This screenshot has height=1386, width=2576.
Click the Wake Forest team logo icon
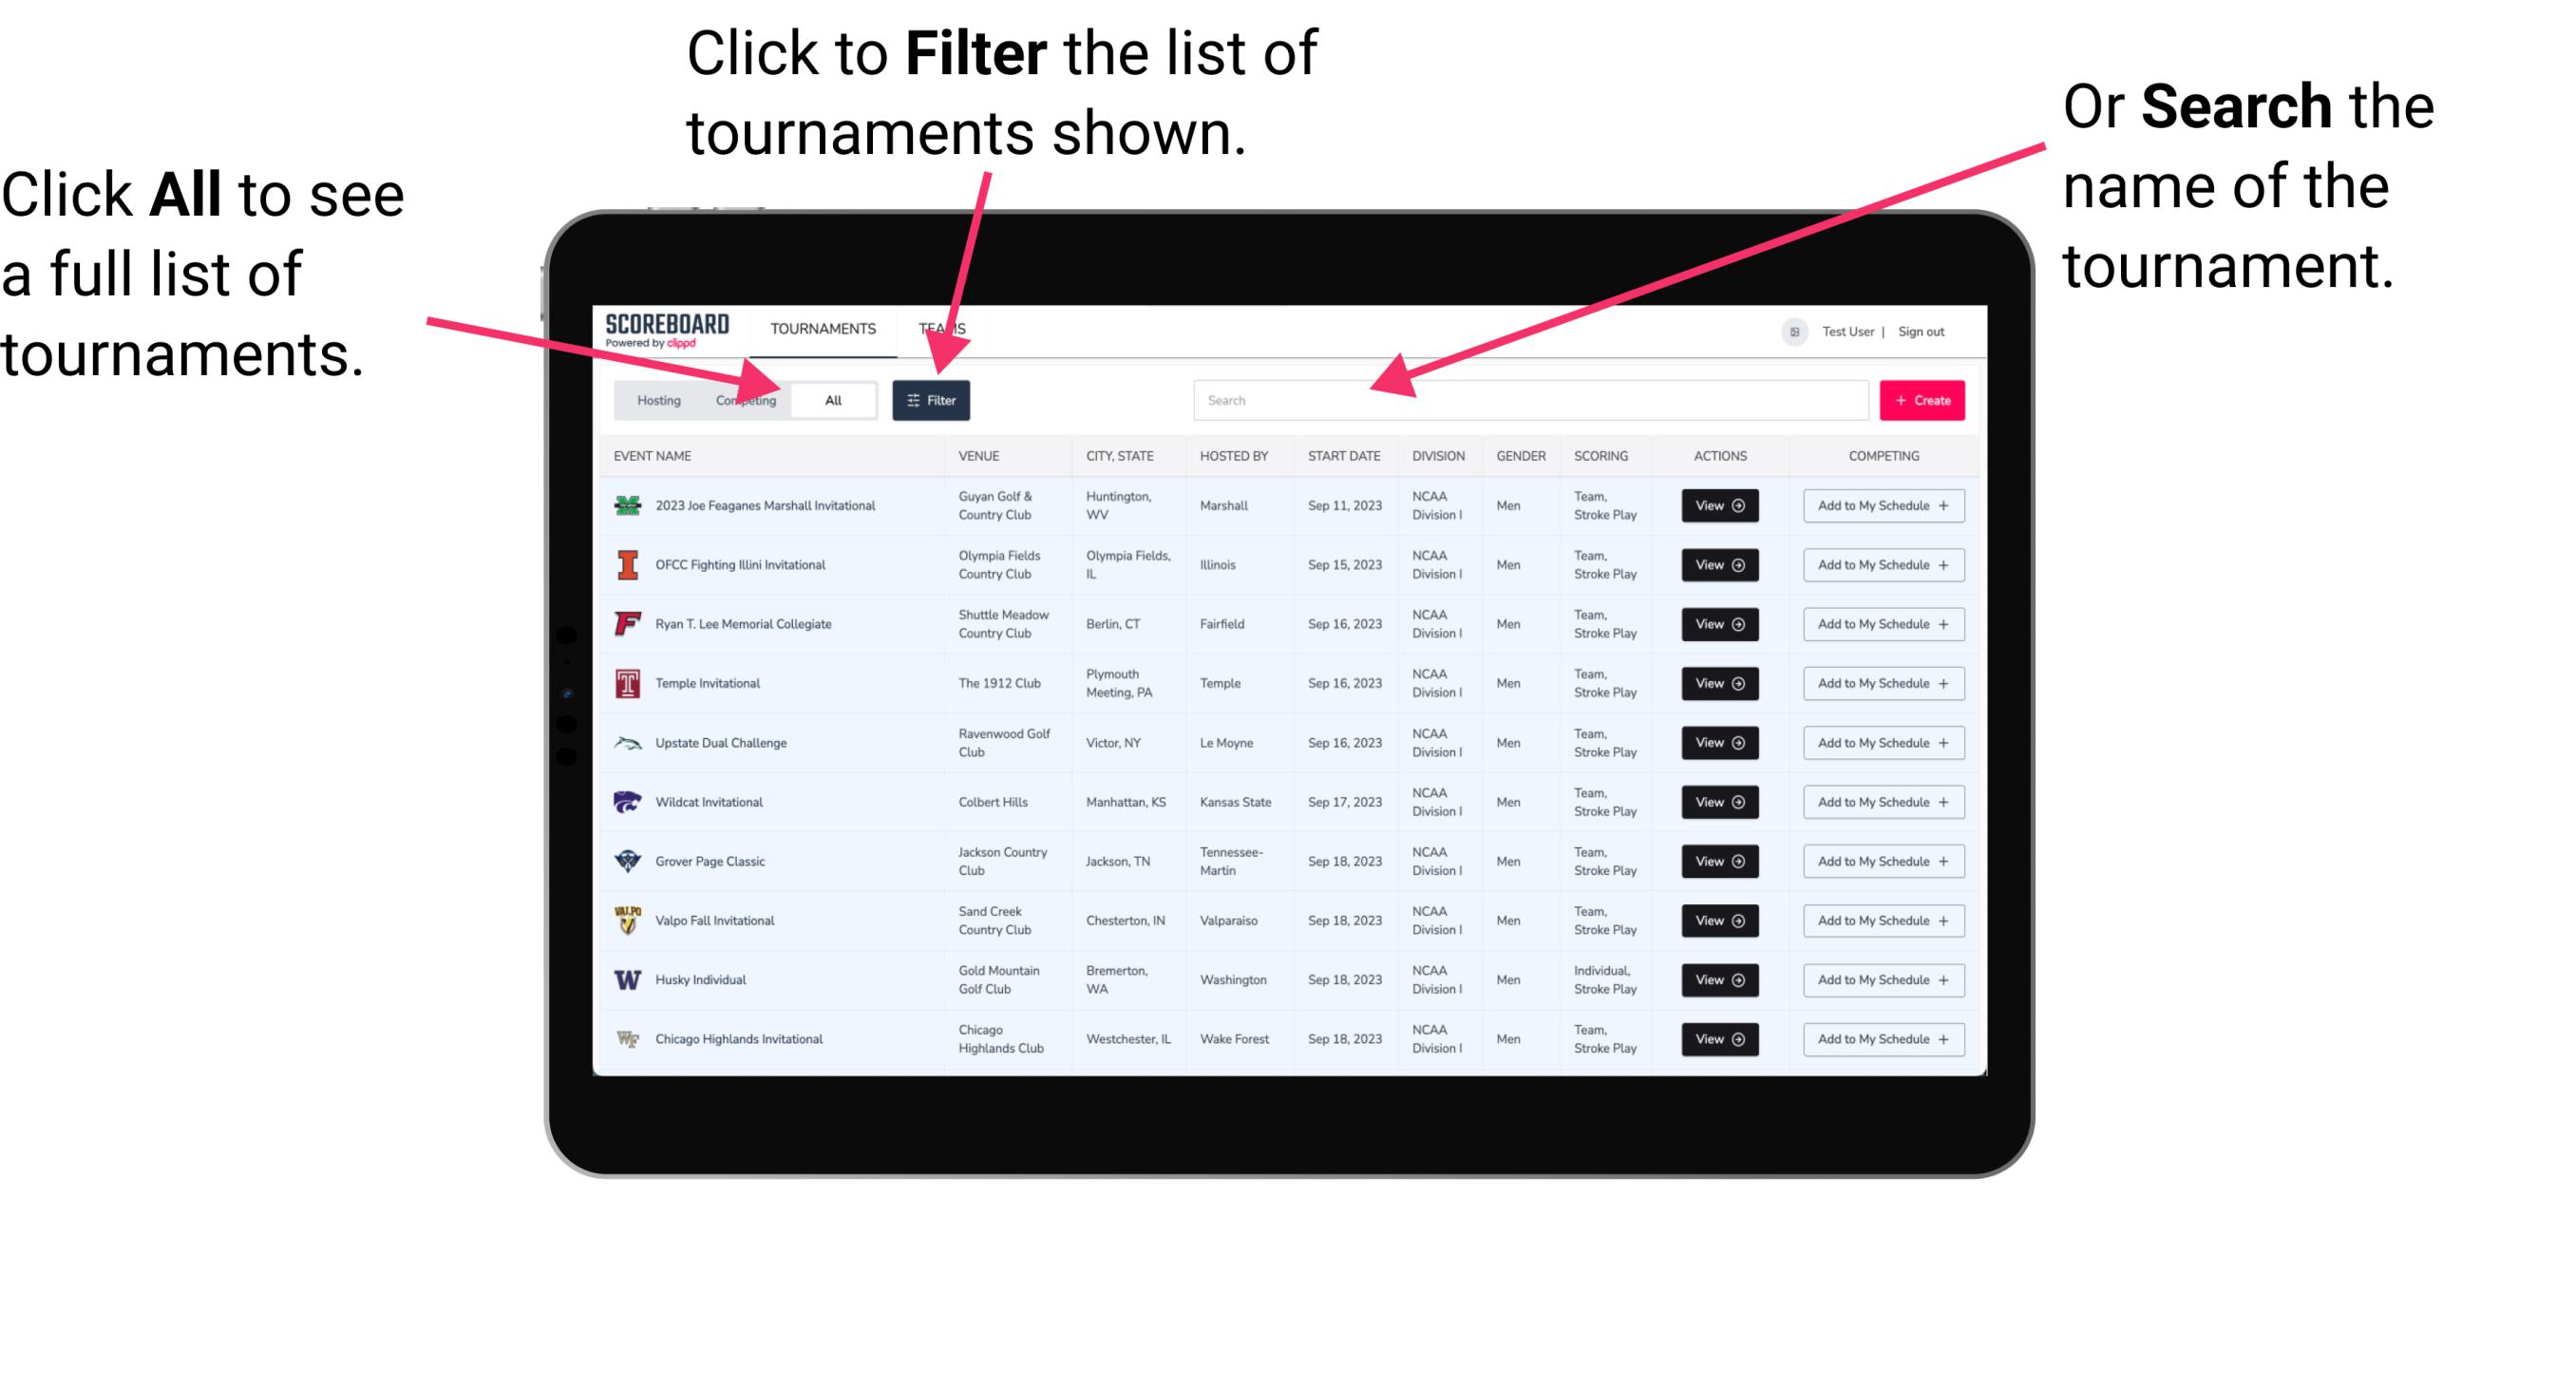(628, 1037)
